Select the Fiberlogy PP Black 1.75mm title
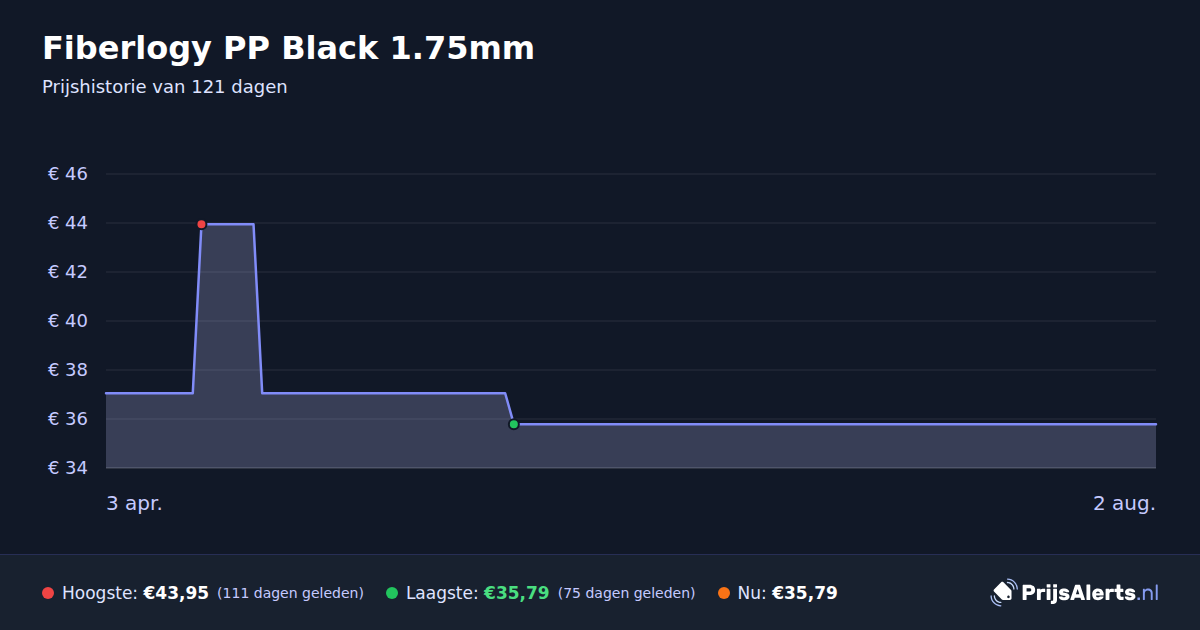1200x630 pixels. (288, 48)
